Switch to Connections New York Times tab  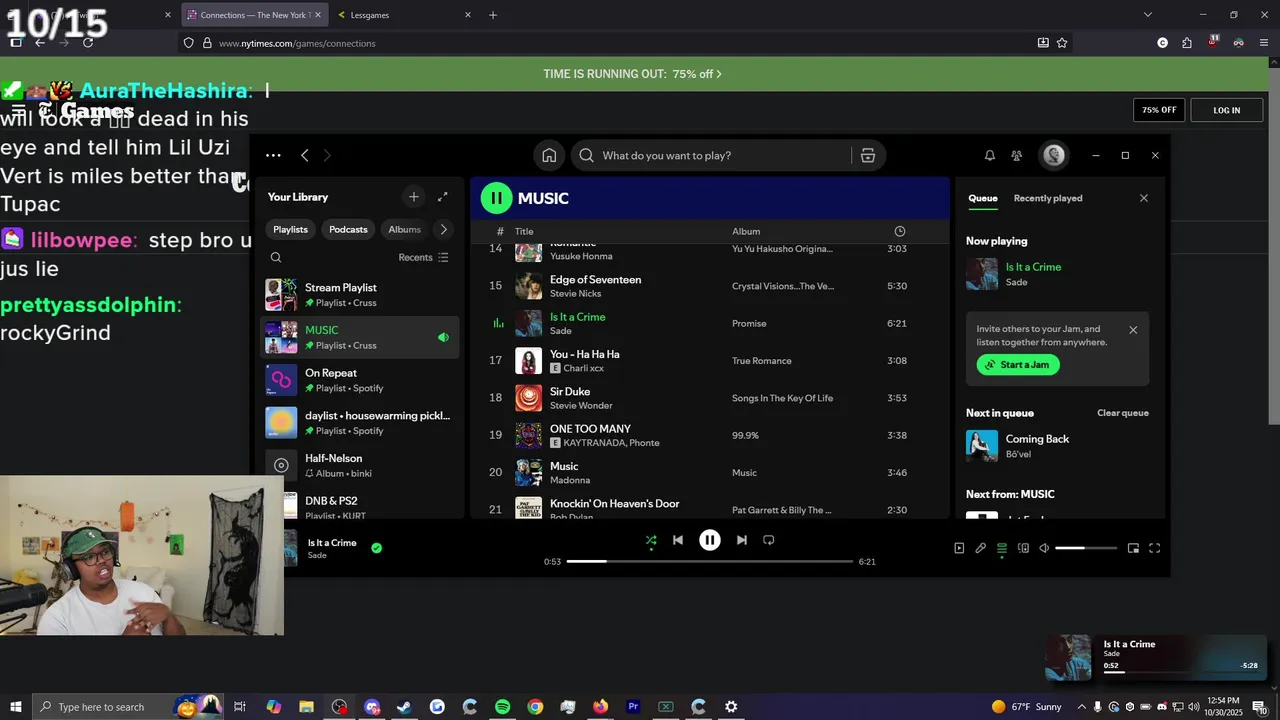[x=254, y=15]
